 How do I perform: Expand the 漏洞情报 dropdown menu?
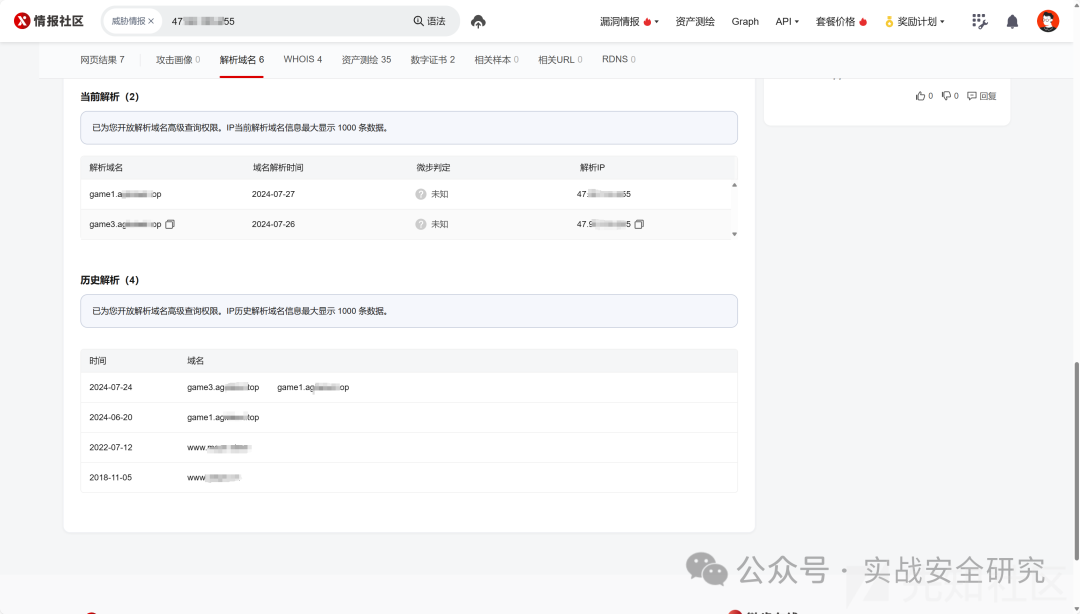click(629, 21)
